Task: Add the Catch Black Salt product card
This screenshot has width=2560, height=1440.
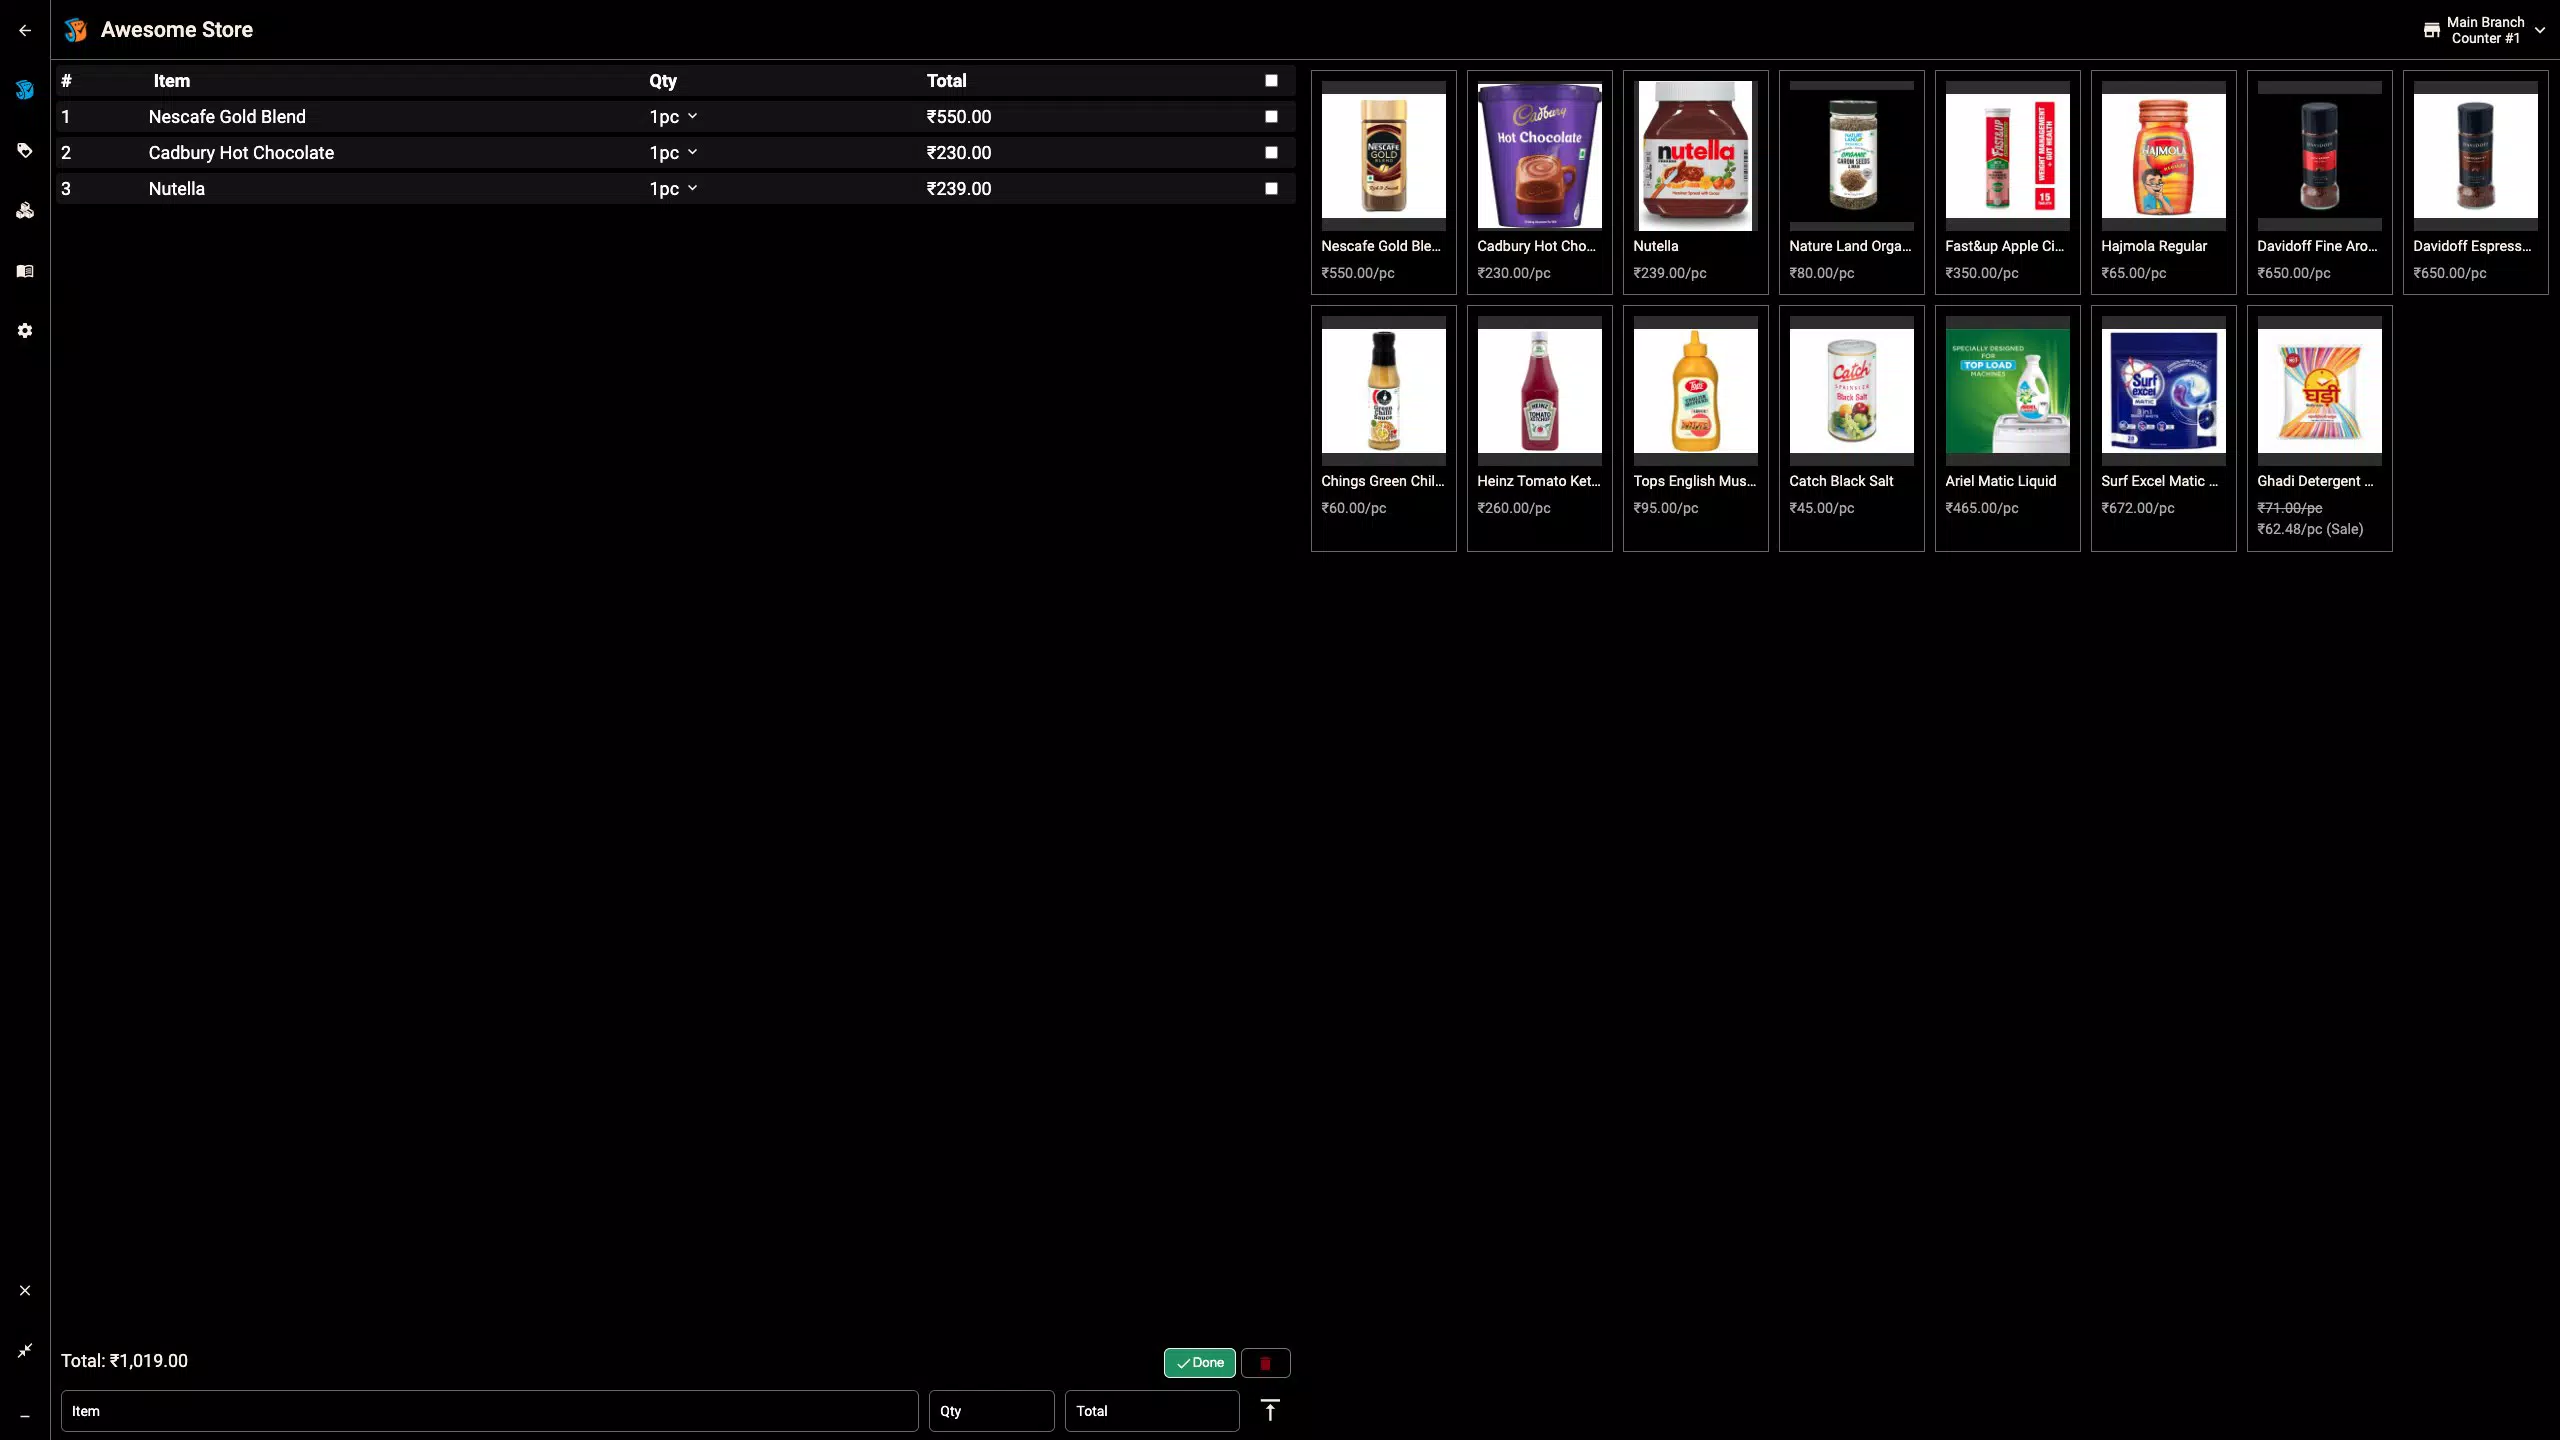Action: (1851, 428)
